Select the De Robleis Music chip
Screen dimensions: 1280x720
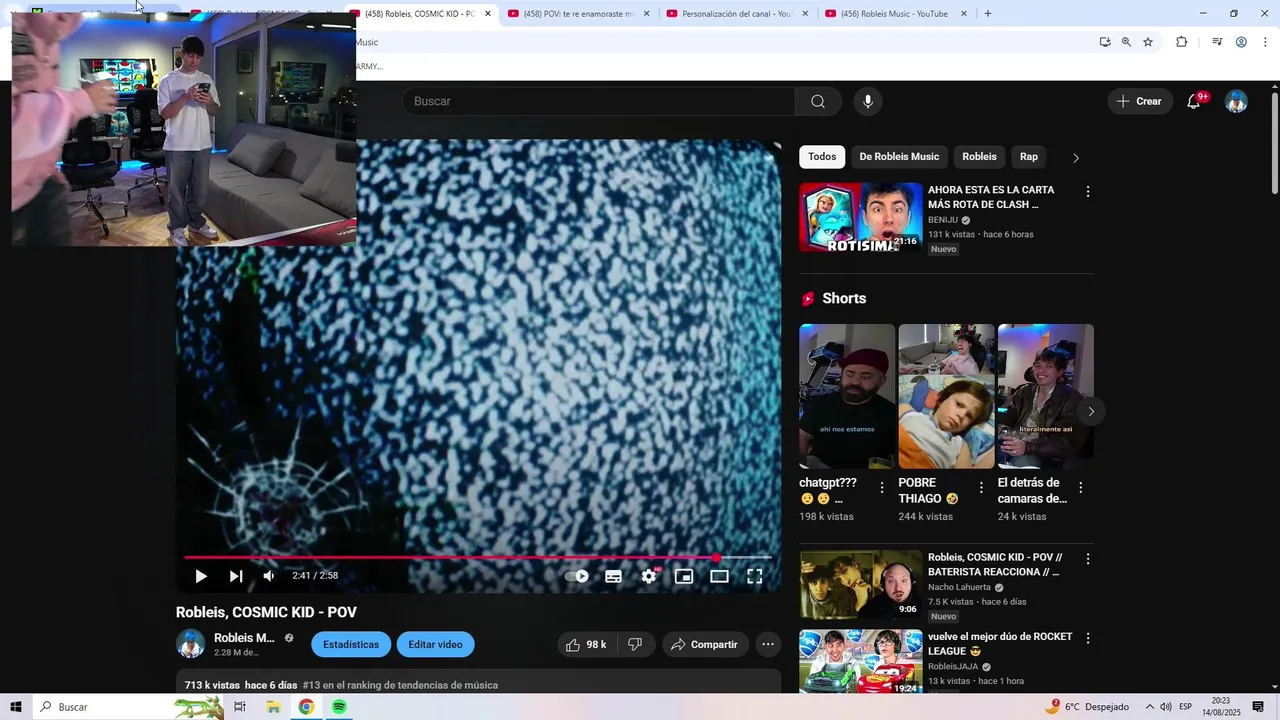click(x=899, y=157)
